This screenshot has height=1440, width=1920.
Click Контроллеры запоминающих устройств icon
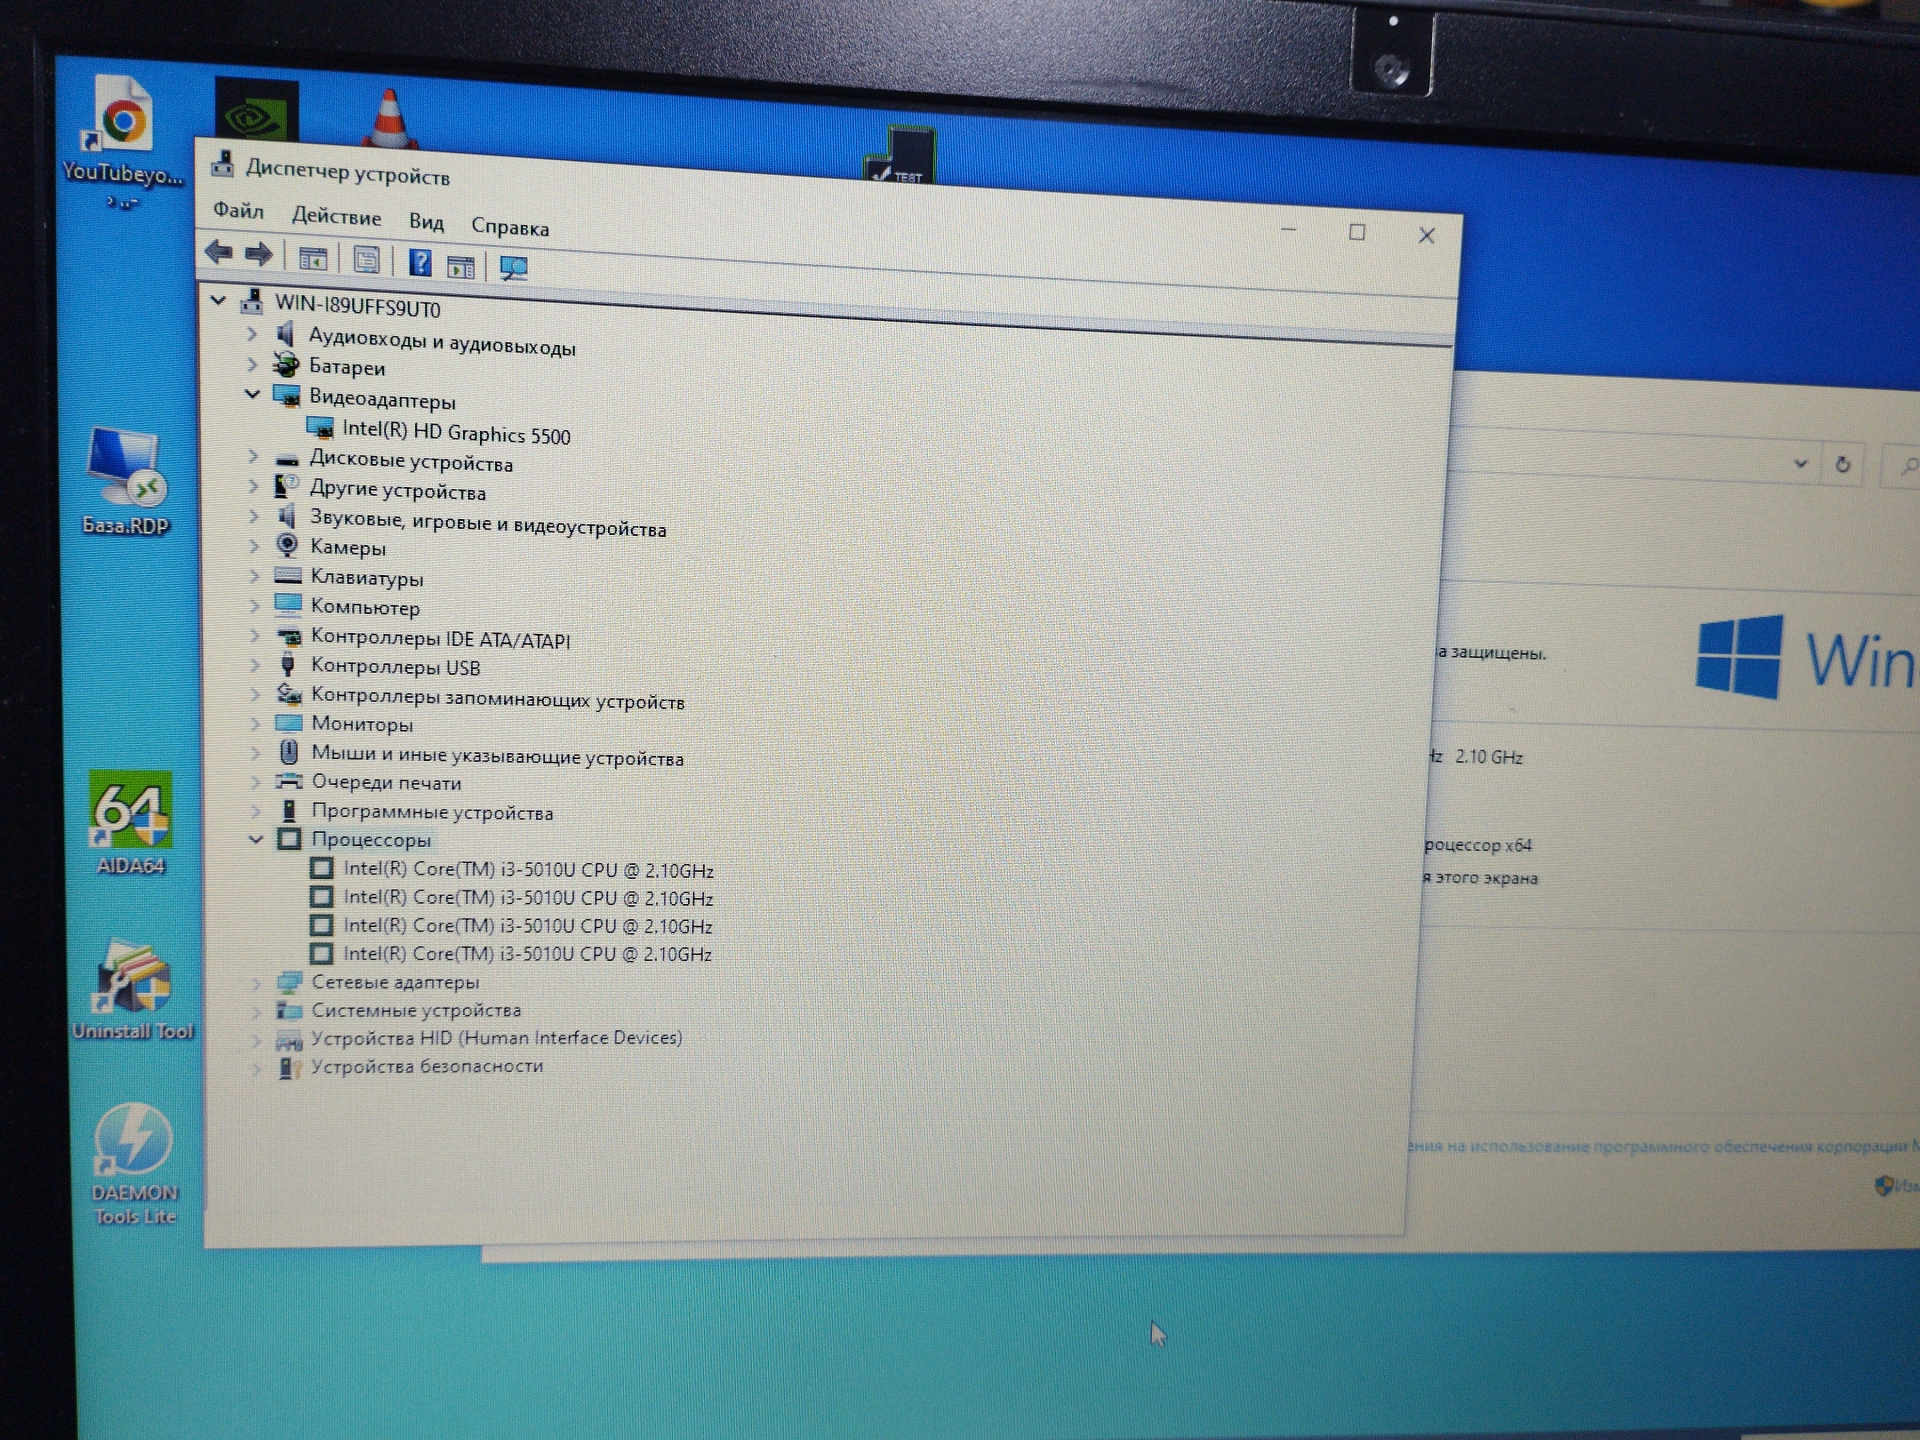289,693
